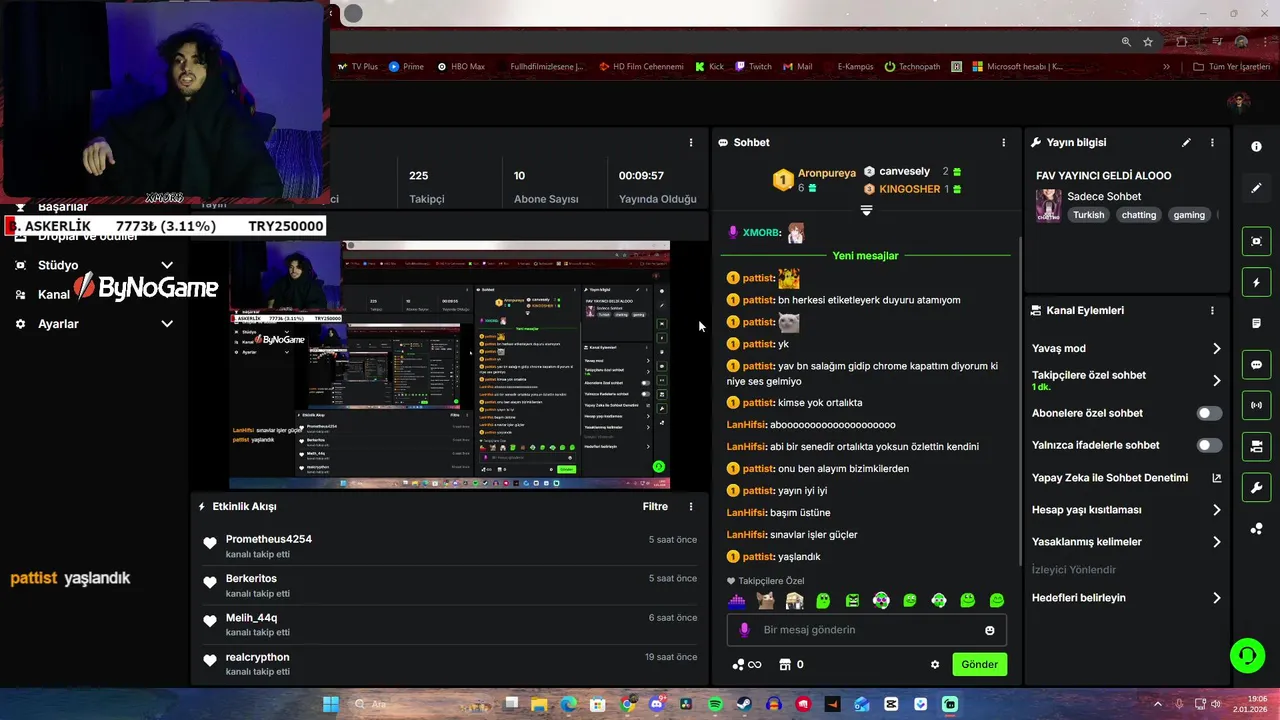The width and height of the screenshot is (1280, 720).
Task: Click the screenshot frame sidebar icon
Action: pyautogui.click(x=1256, y=241)
